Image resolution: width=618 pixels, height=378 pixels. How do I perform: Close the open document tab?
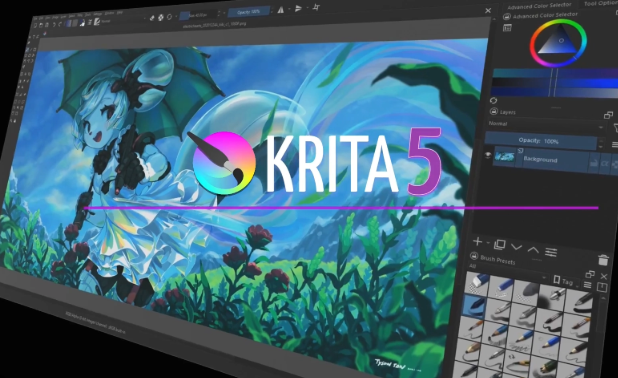click(488, 11)
